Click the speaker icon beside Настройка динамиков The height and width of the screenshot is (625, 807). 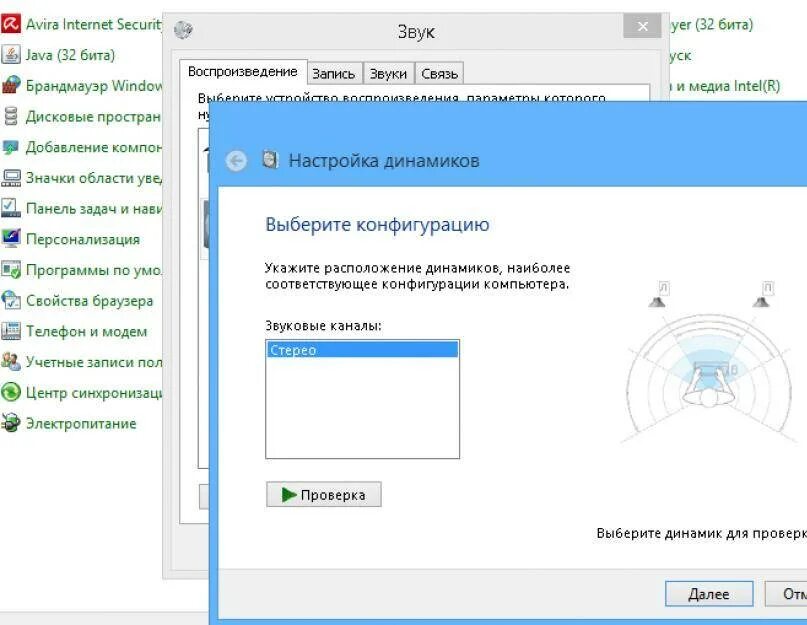pos(270,160)
